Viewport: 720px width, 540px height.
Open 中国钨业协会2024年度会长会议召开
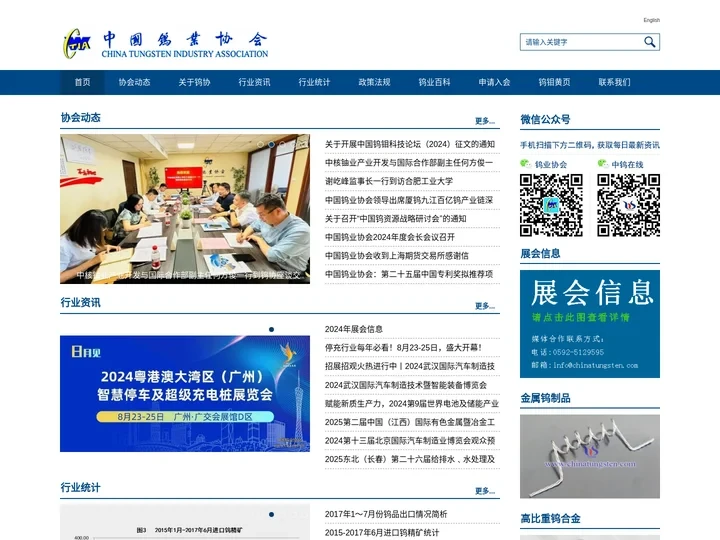point(390,237)
